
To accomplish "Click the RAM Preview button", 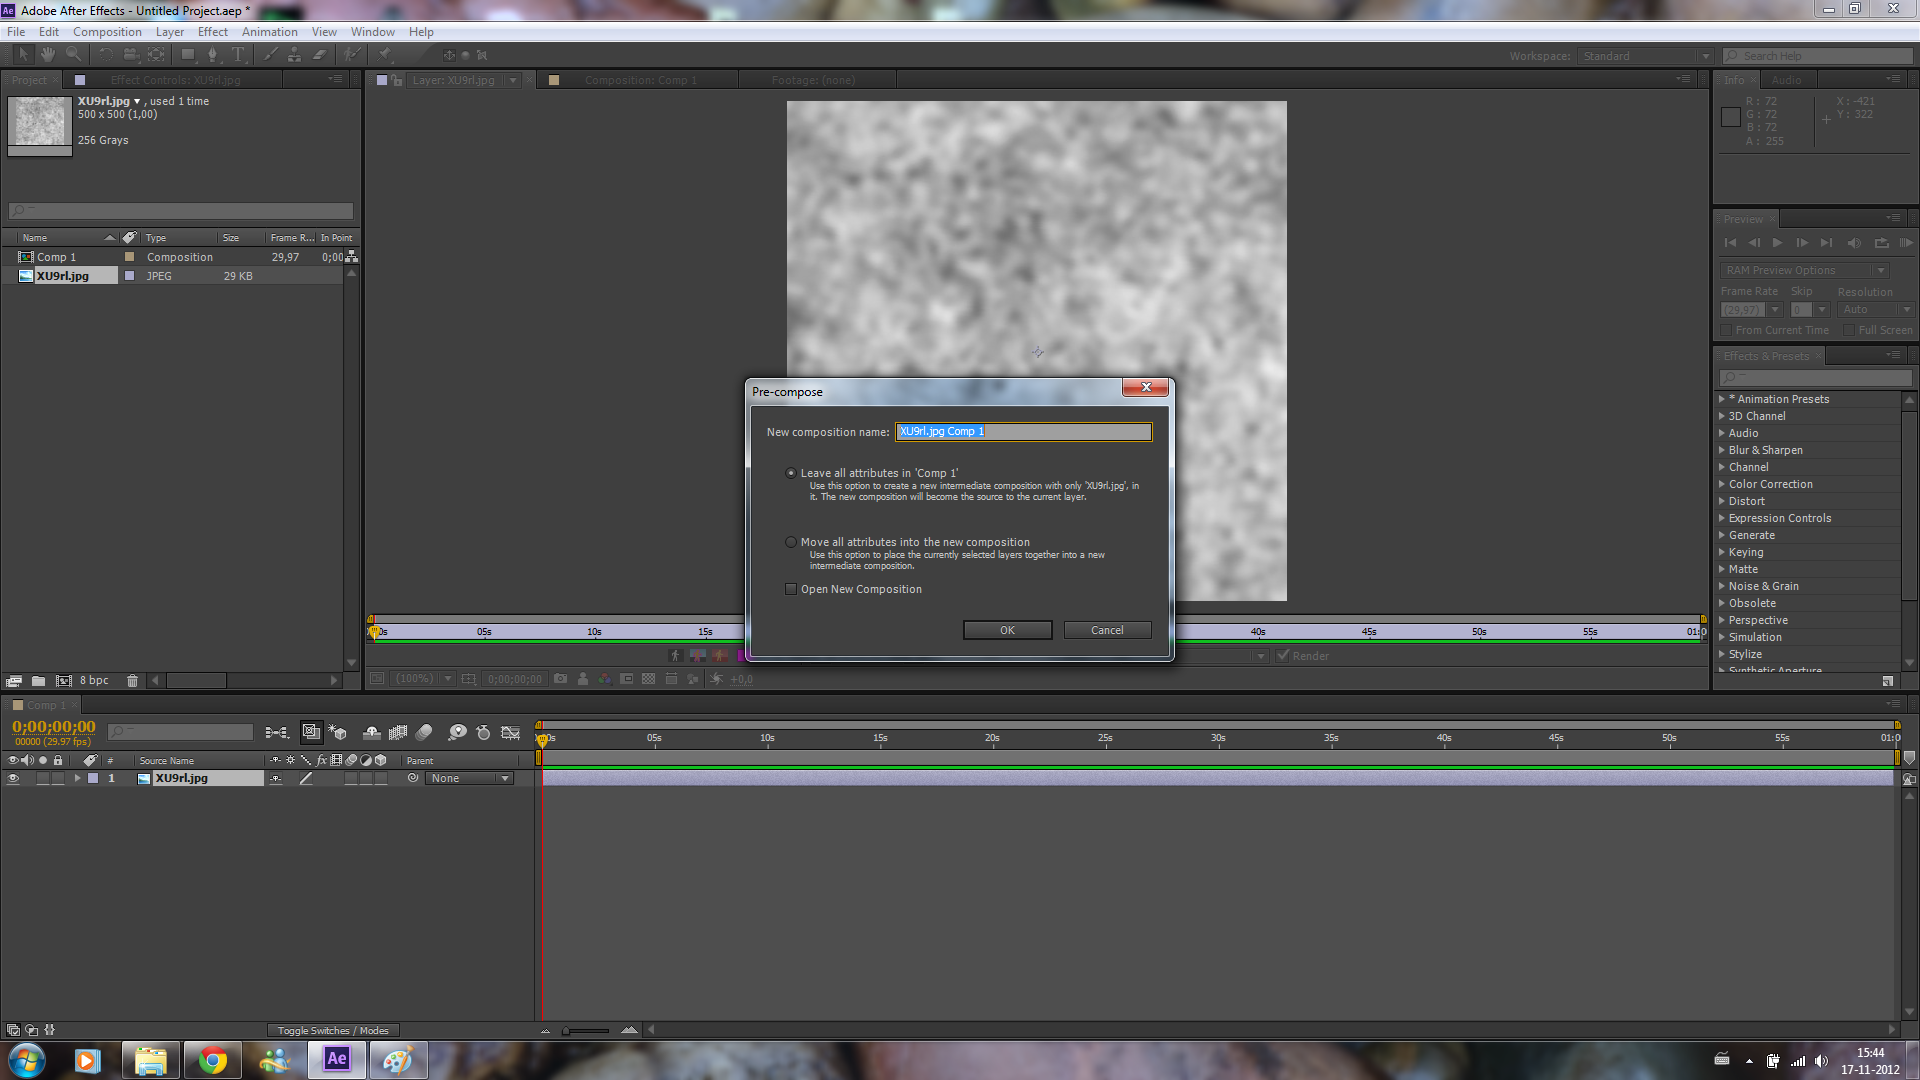I will 1906,243.
